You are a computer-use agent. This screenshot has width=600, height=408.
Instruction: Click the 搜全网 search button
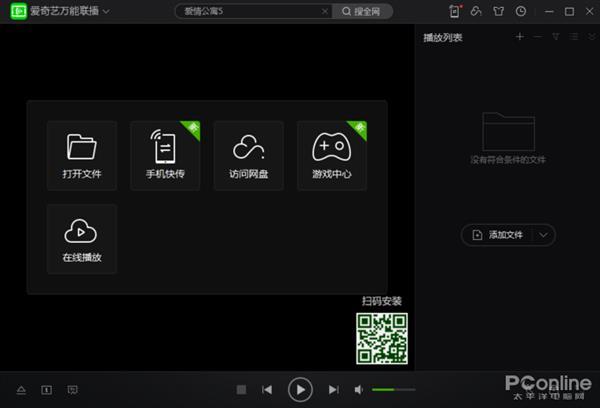click(x=362, y=11)
